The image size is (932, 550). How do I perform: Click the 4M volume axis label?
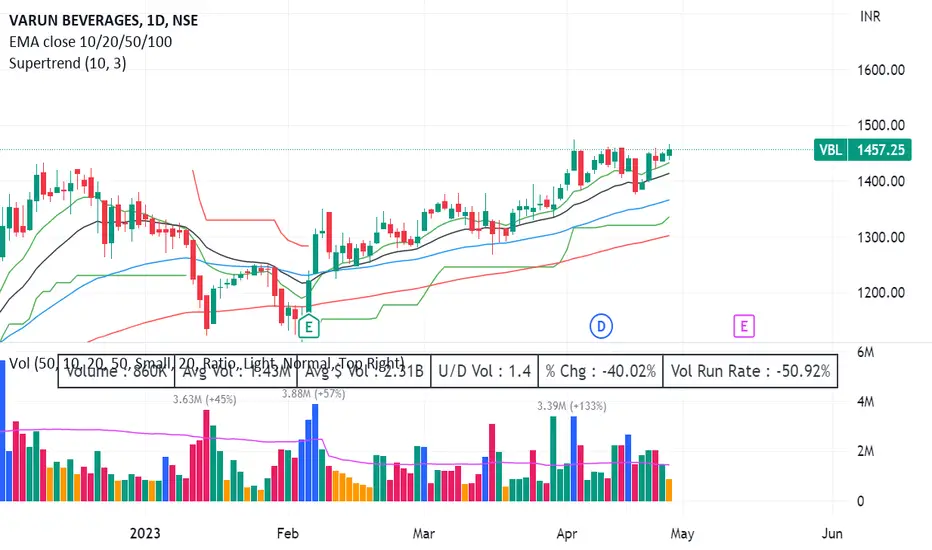point(865,401)
